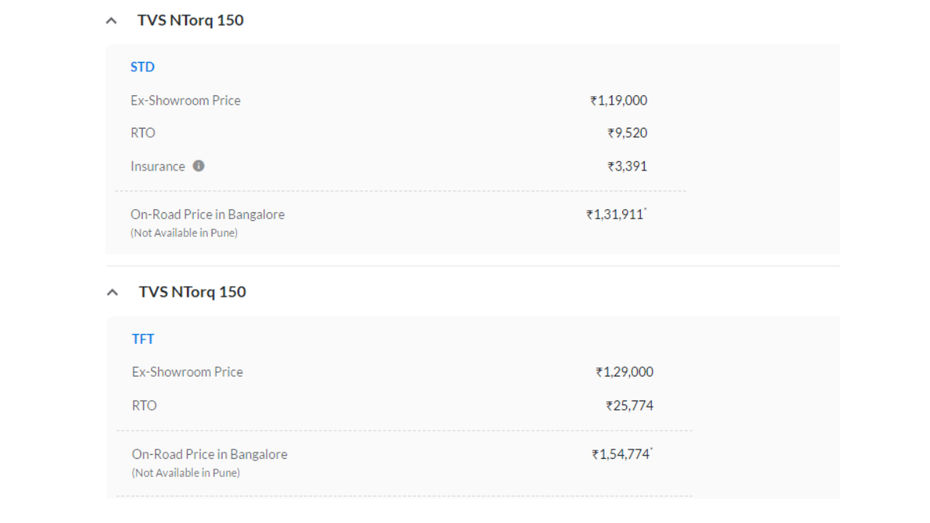Click Ex-Showroom Price label in TFT section

click(x=187, y=372)
